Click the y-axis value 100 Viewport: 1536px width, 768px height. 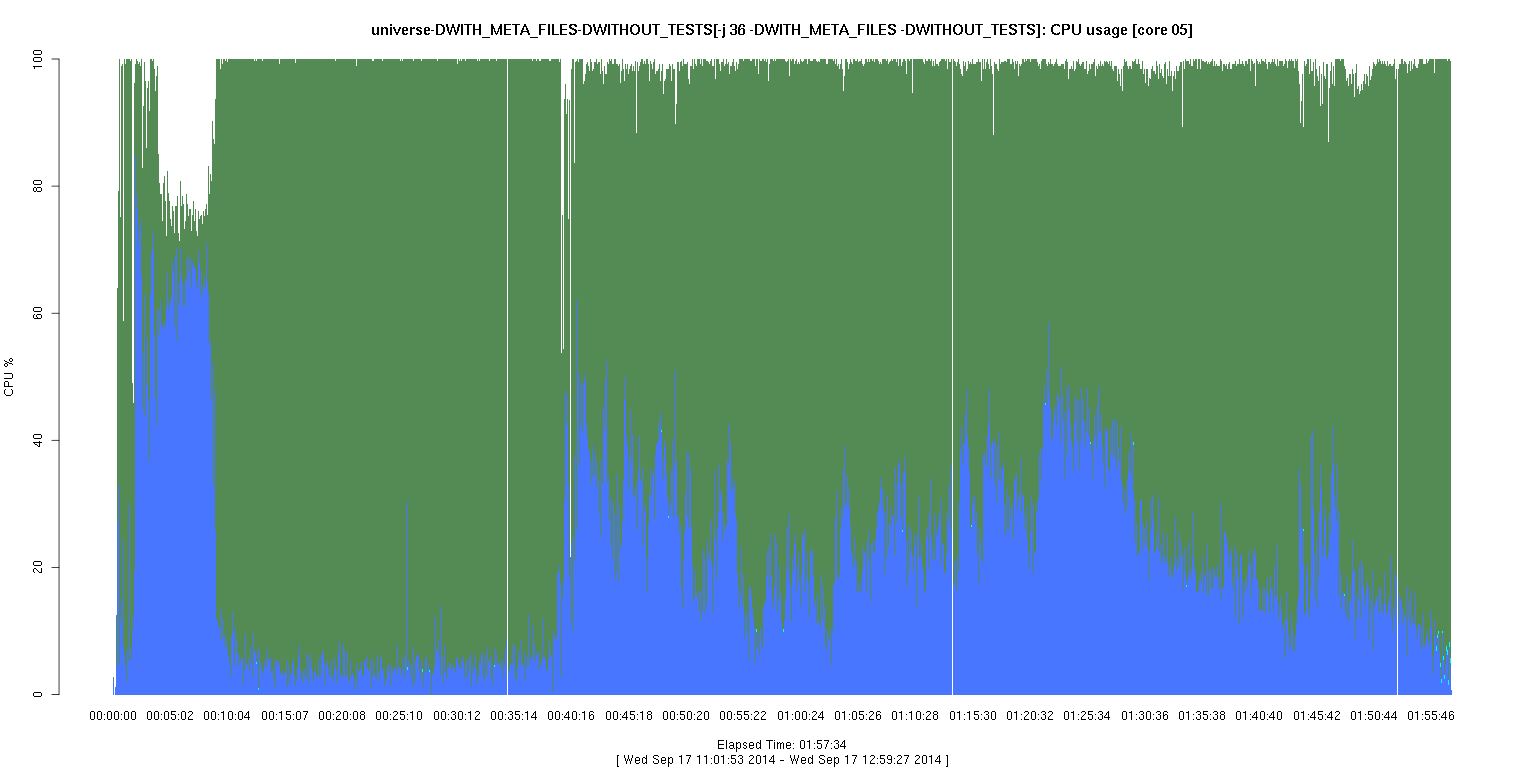pos(40,60)
